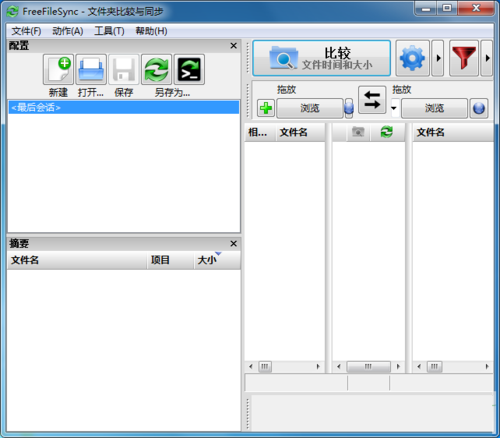
Task: Click left grid scroll-right arrow
Action: click(318, 367)
